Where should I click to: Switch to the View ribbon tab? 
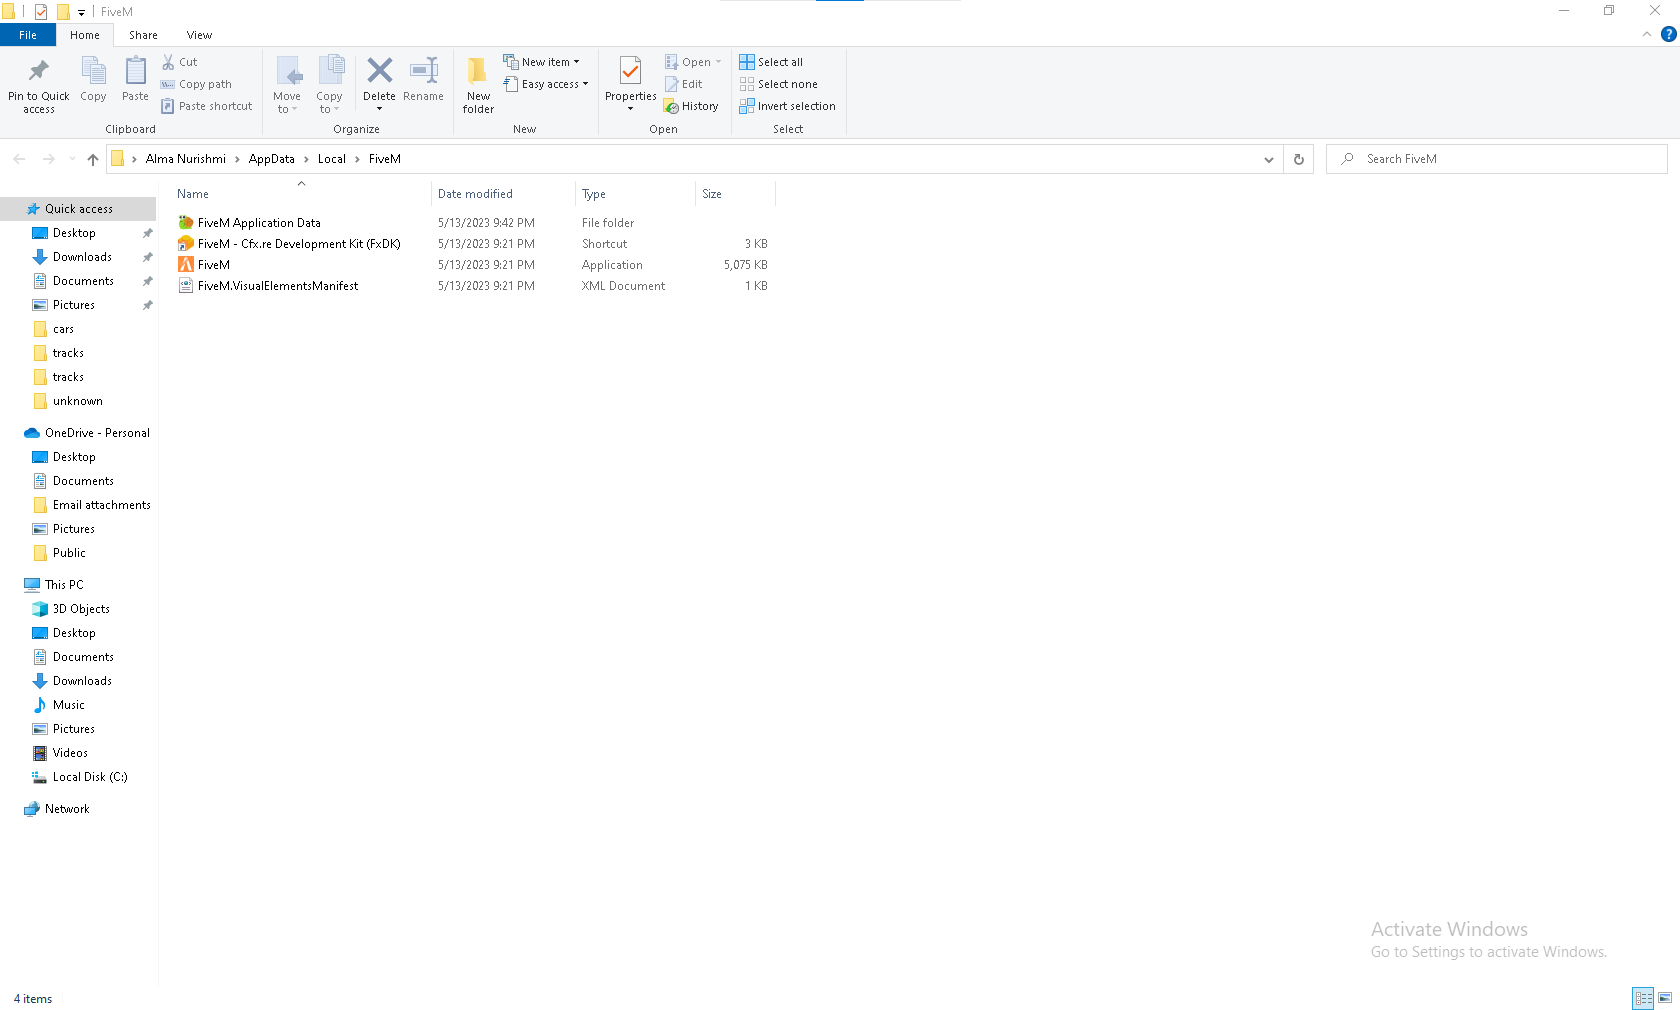(x=199, y=35)
